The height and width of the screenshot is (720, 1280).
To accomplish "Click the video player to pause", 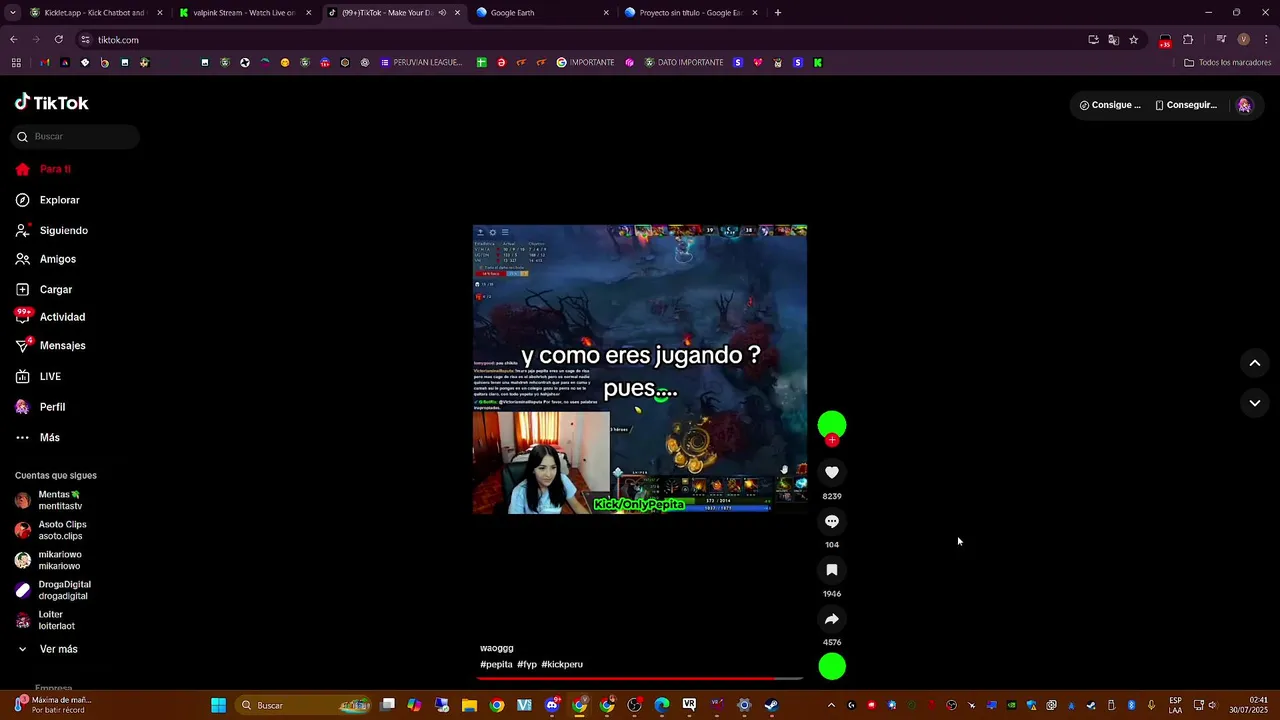I will point(640,369).
